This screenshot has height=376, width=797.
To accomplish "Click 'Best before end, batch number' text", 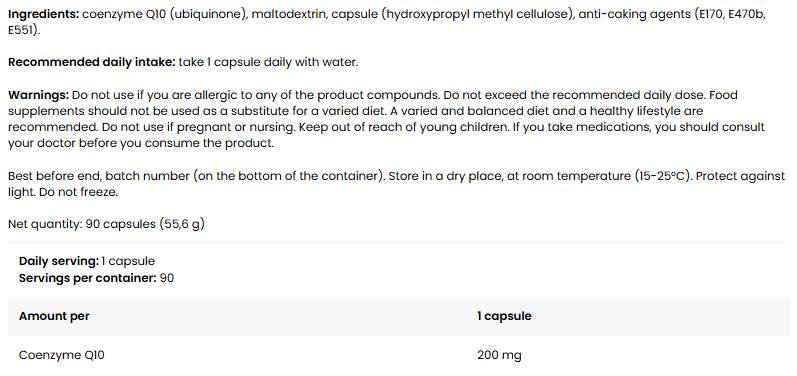I will coord(99,176).
